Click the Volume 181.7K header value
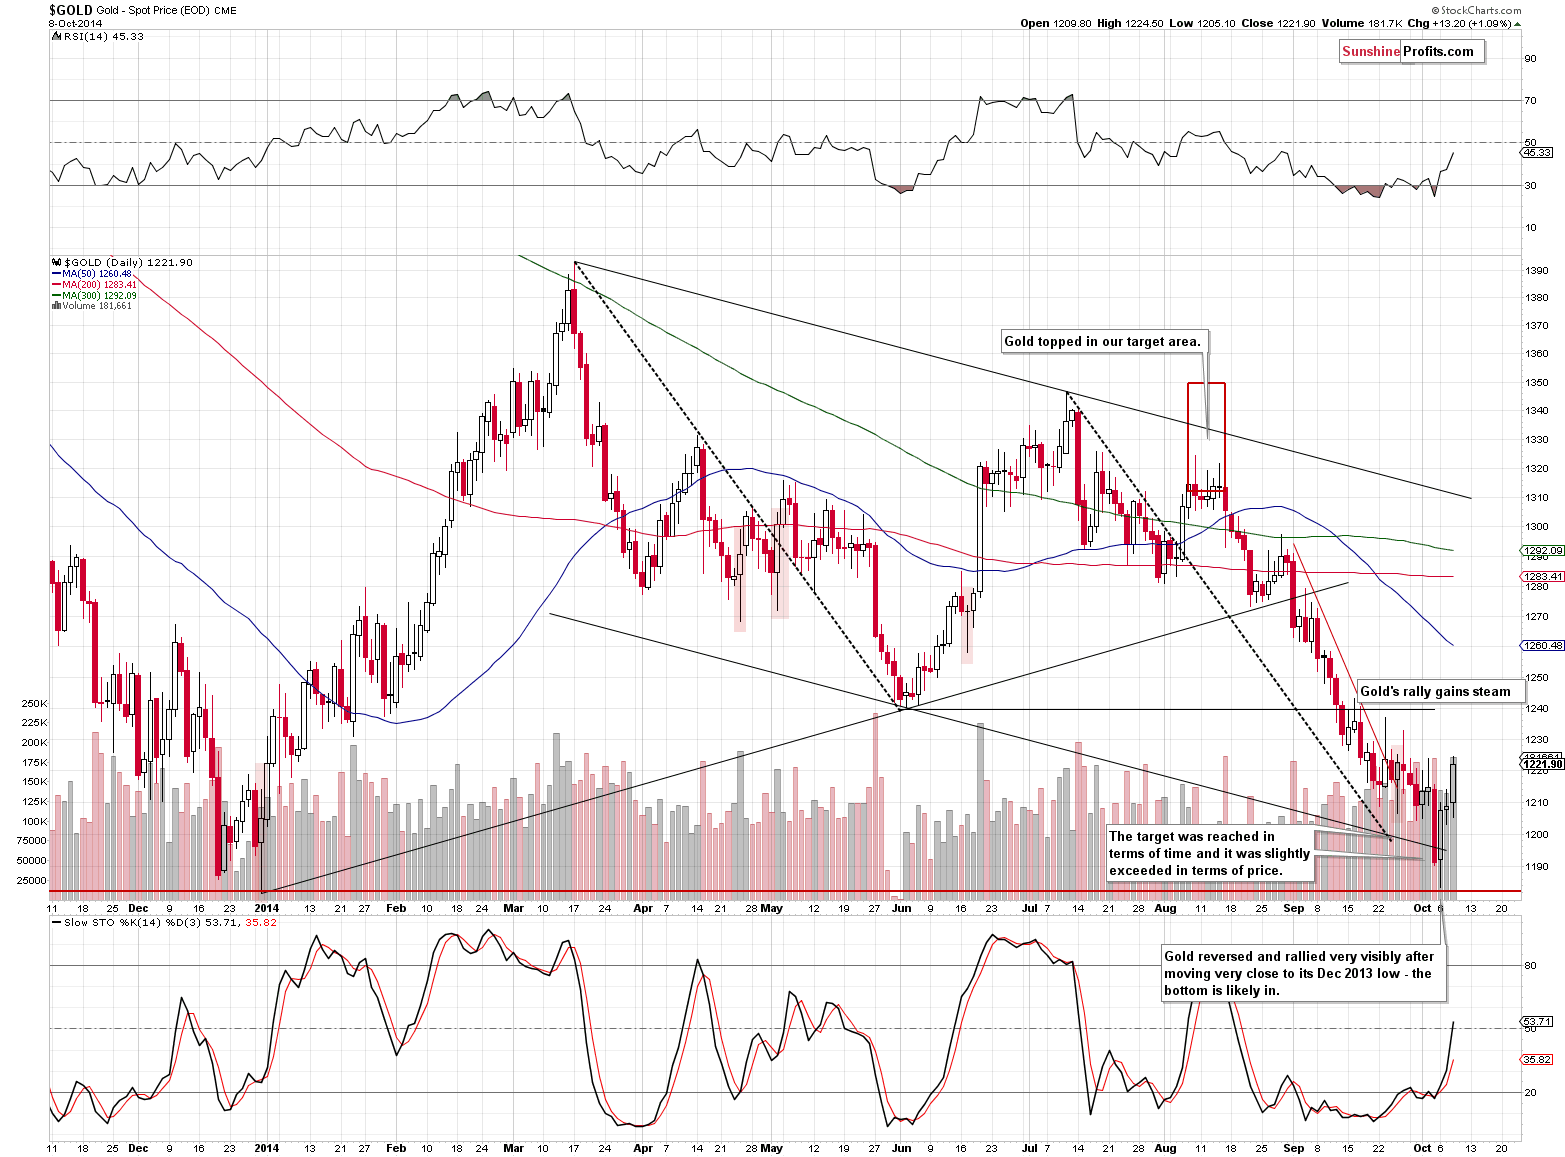Image resolution: width=1565 pixels, height=1157 pixels. point(1361,23)
